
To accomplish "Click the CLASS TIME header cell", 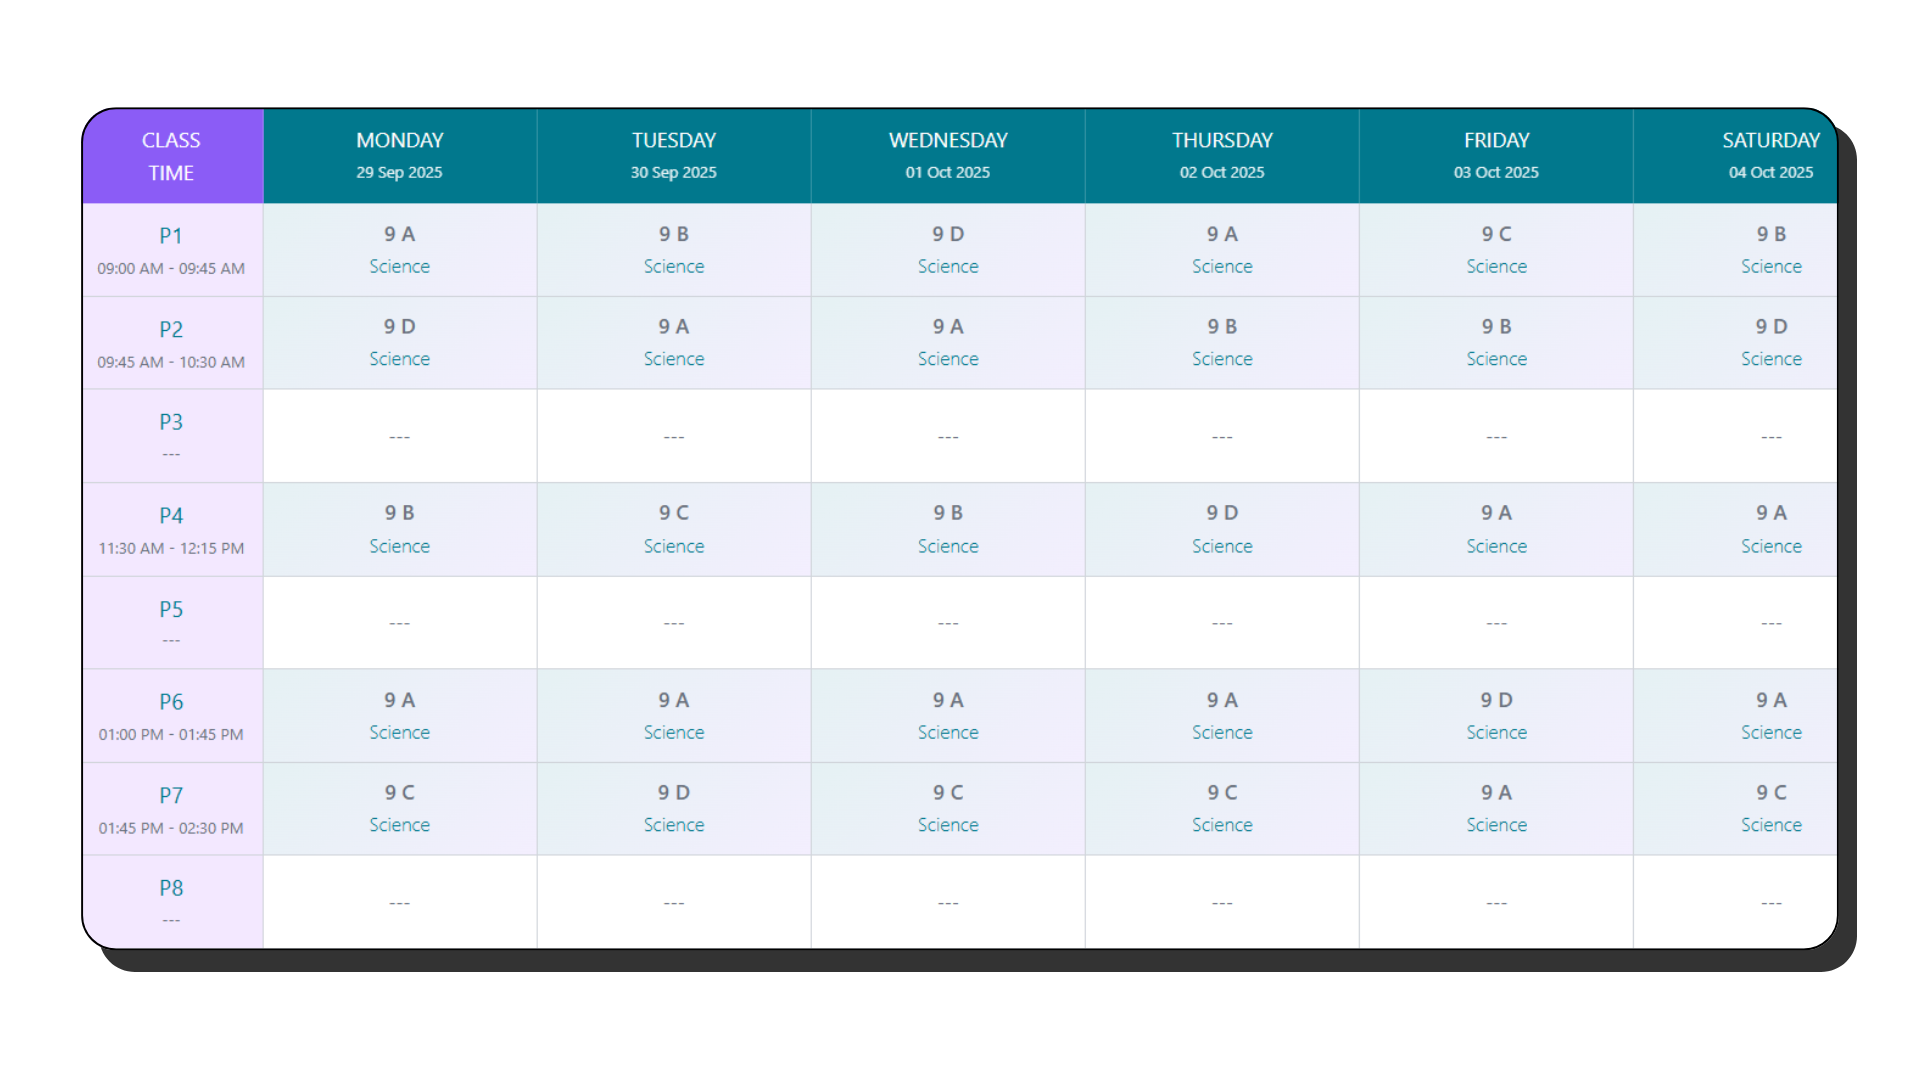I will click(x=171, y=155).
